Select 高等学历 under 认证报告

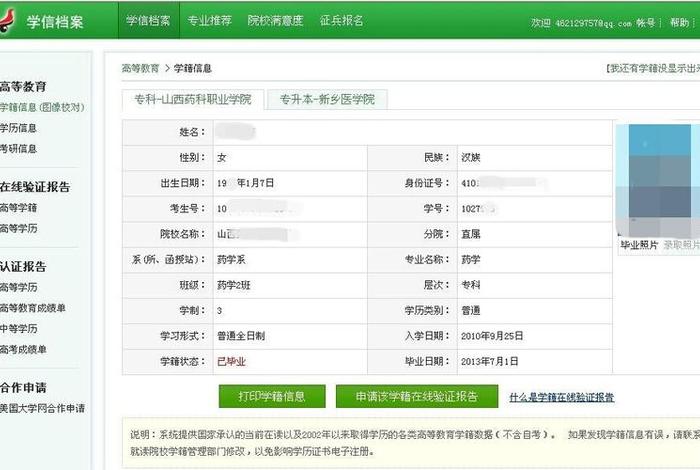(x=18, y=287)
